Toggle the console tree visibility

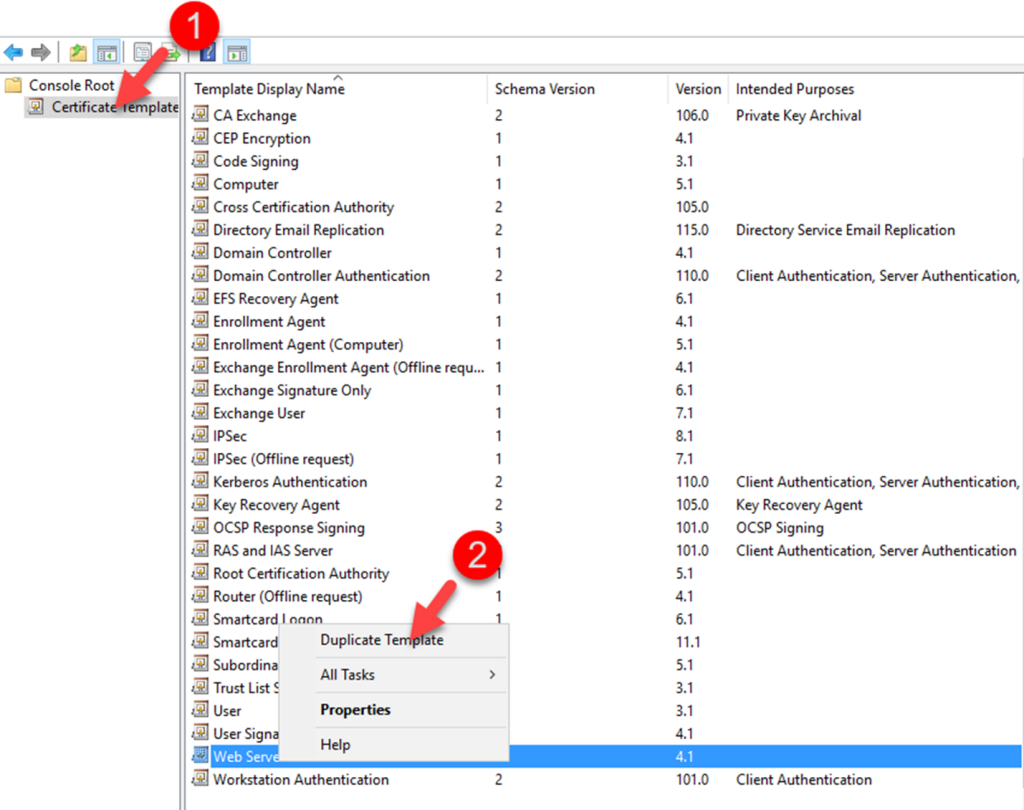point(106,51)
